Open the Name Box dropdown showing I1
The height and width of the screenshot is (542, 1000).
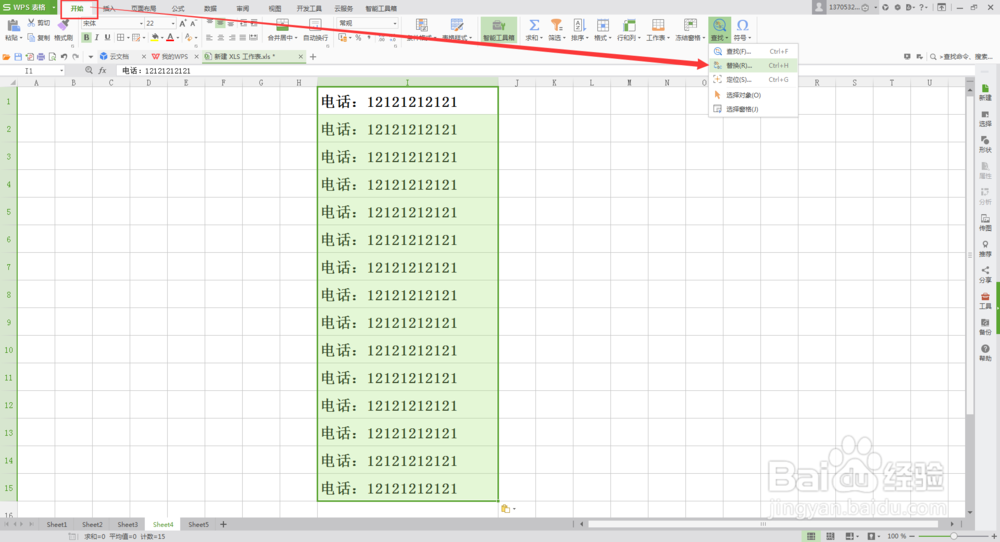61,71
